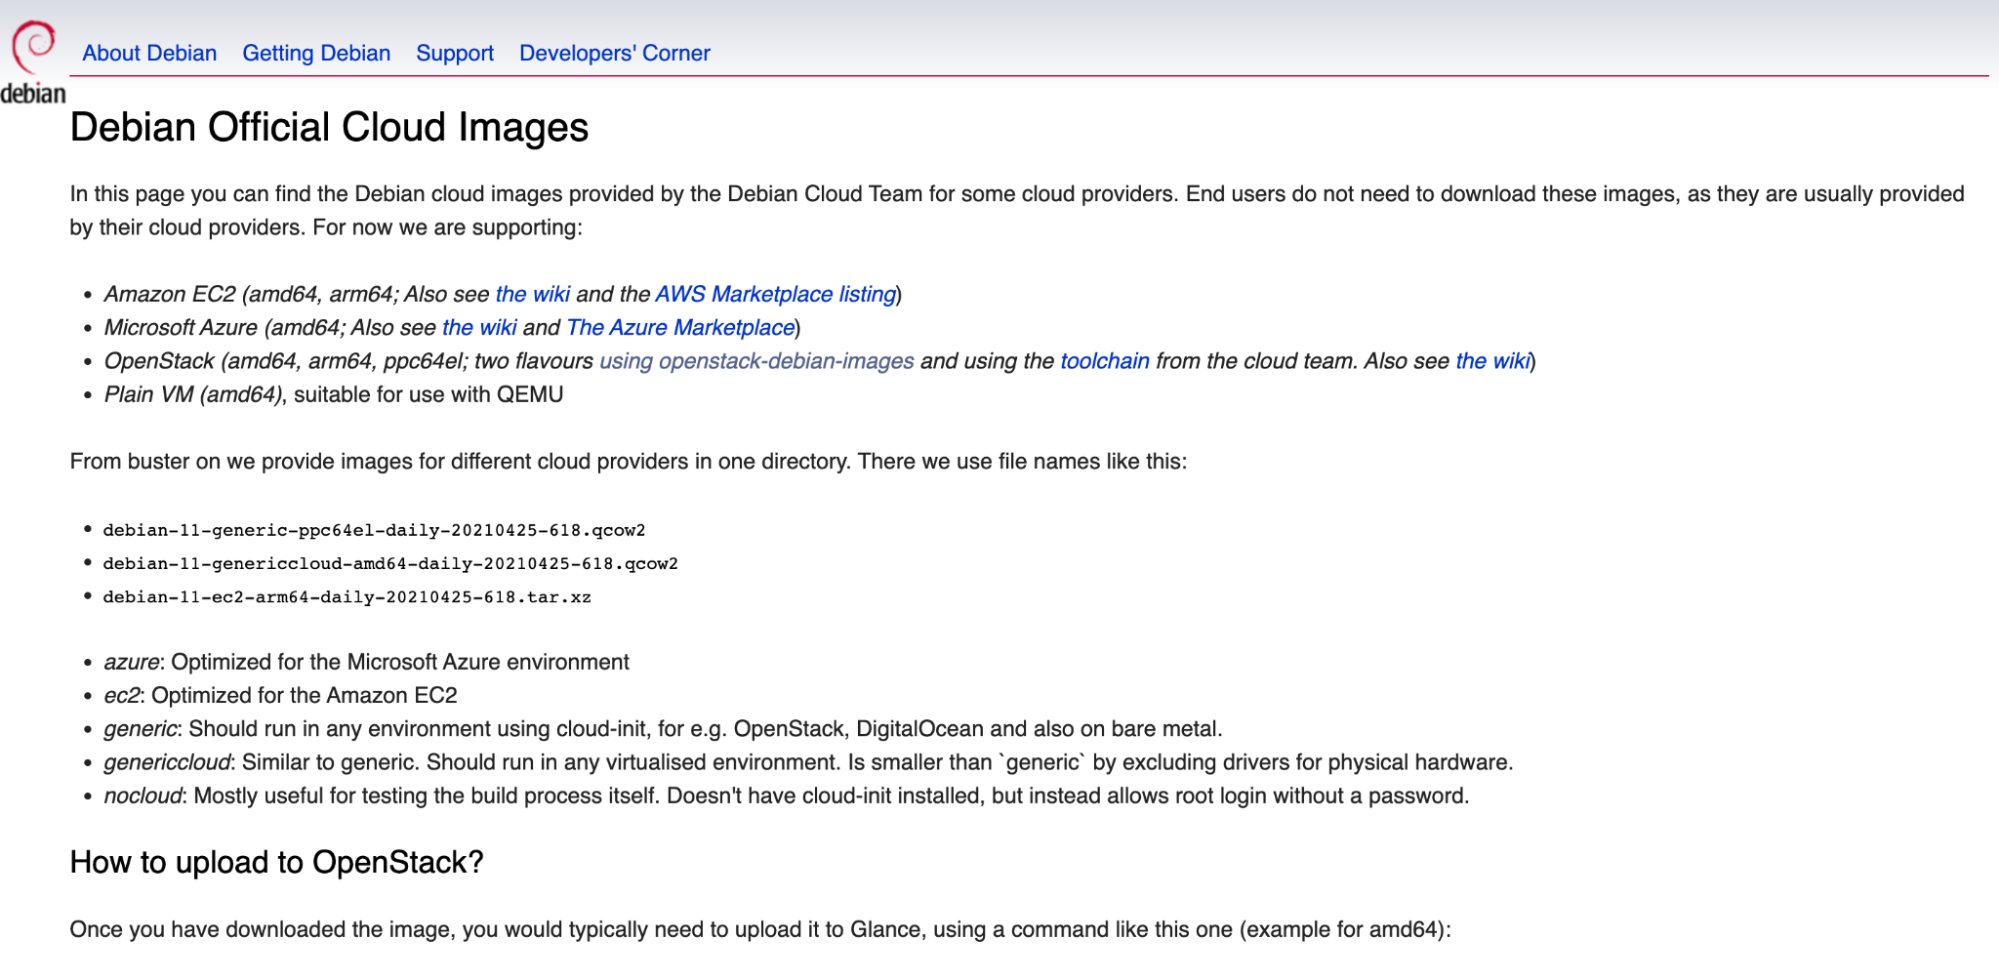Open the wiki link for Microsoft Azure
Image resolution: width=1999 pixels, height=975 pixels.
(479, 328)
